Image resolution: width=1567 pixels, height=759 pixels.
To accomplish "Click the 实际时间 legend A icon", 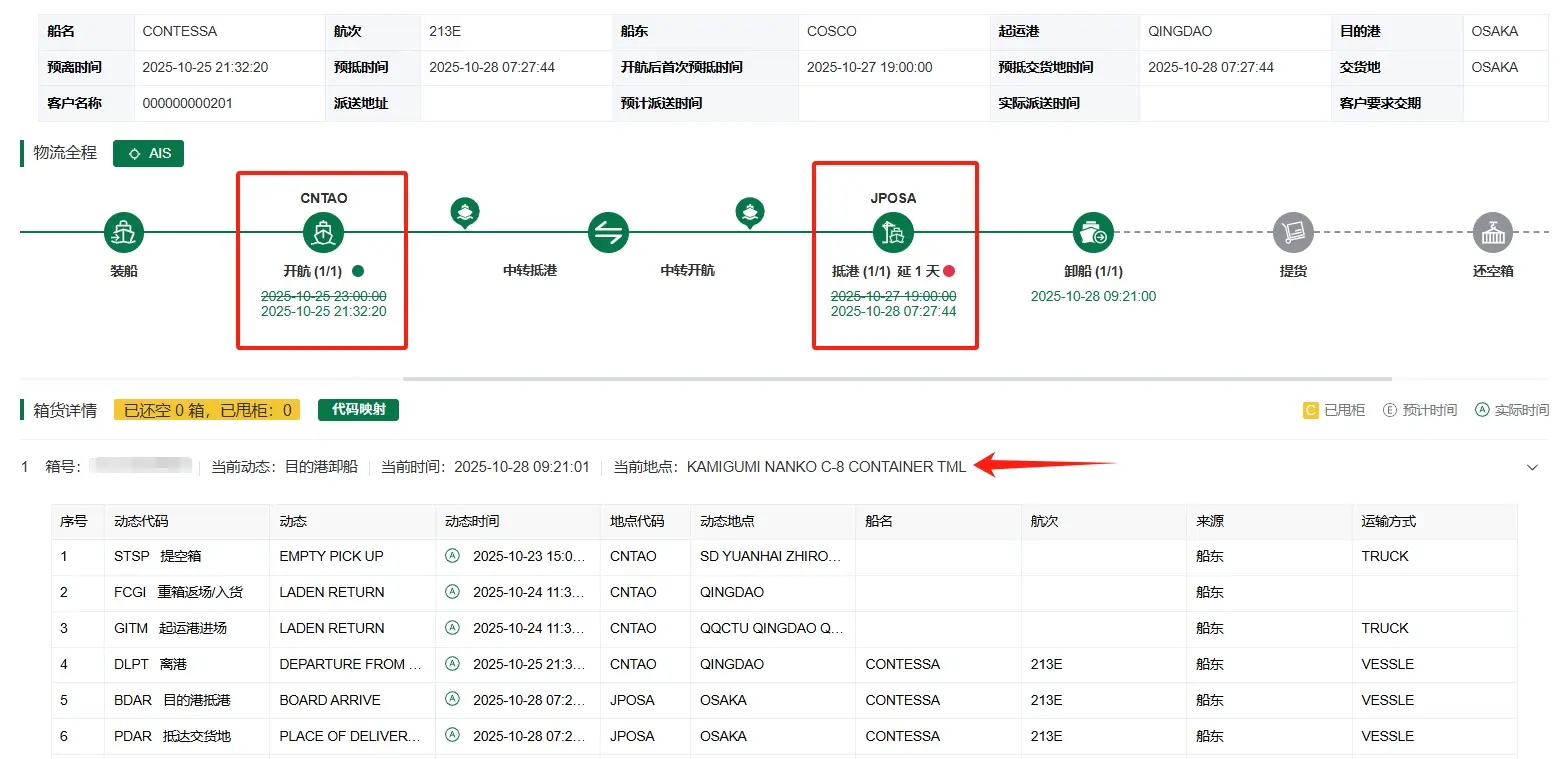I will click(x=1482, y=410).
